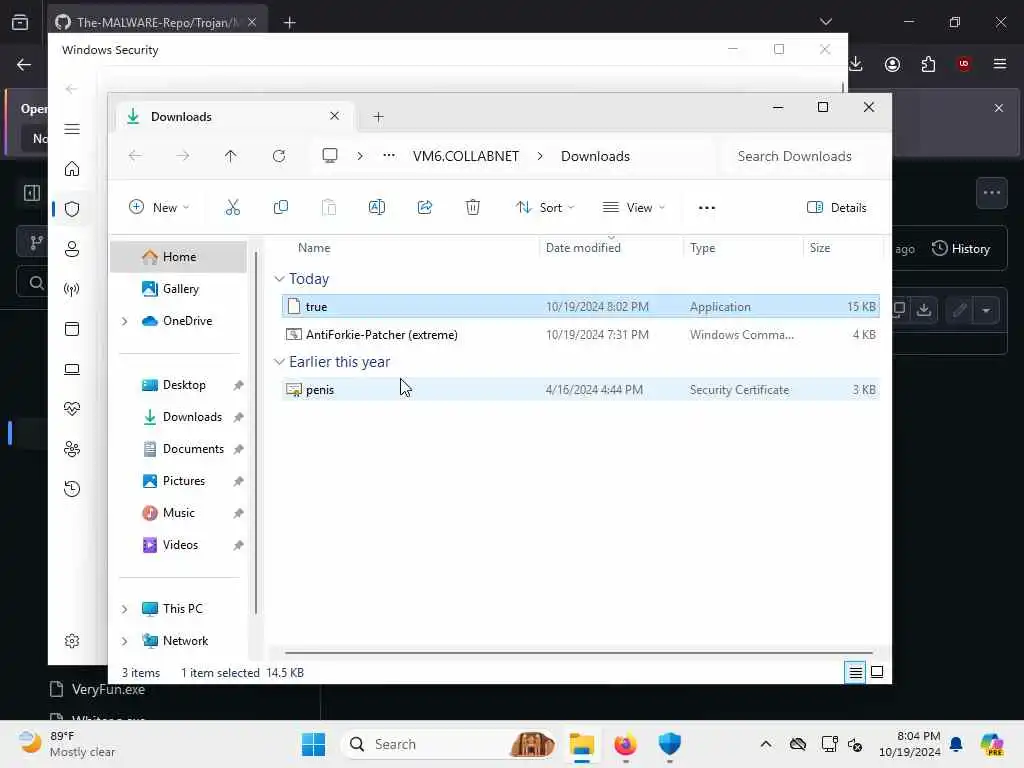This screenshot has height=768, width=1024.
Task: Click the Copy icon in Explorer toolbar
Action: 281,208
